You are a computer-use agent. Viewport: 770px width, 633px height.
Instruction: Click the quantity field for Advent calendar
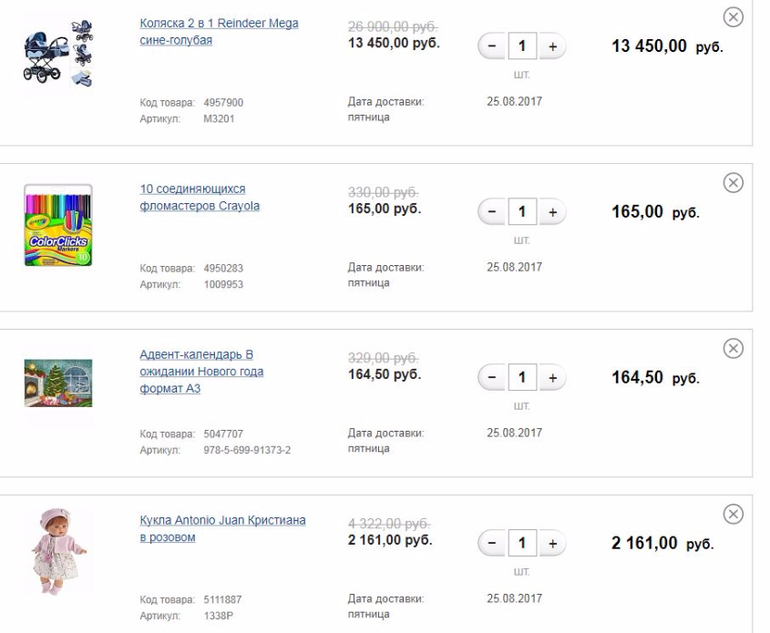(522, 378)
